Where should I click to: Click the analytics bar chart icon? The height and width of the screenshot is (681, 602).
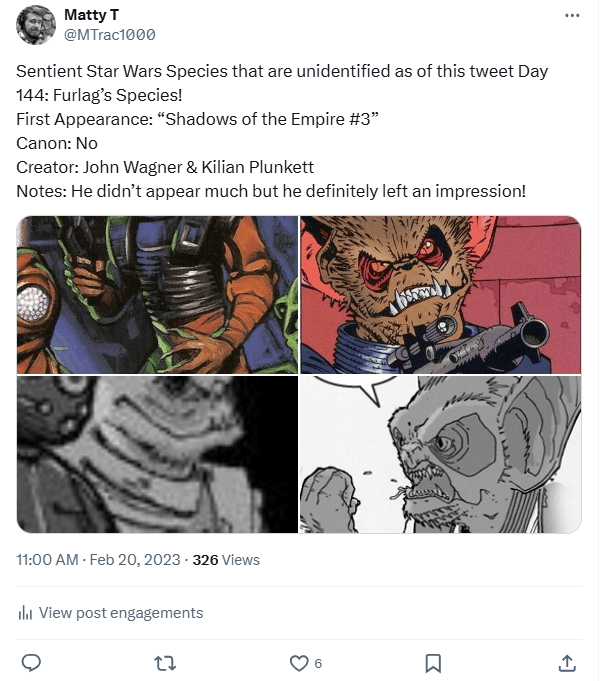tap(25, 613)
